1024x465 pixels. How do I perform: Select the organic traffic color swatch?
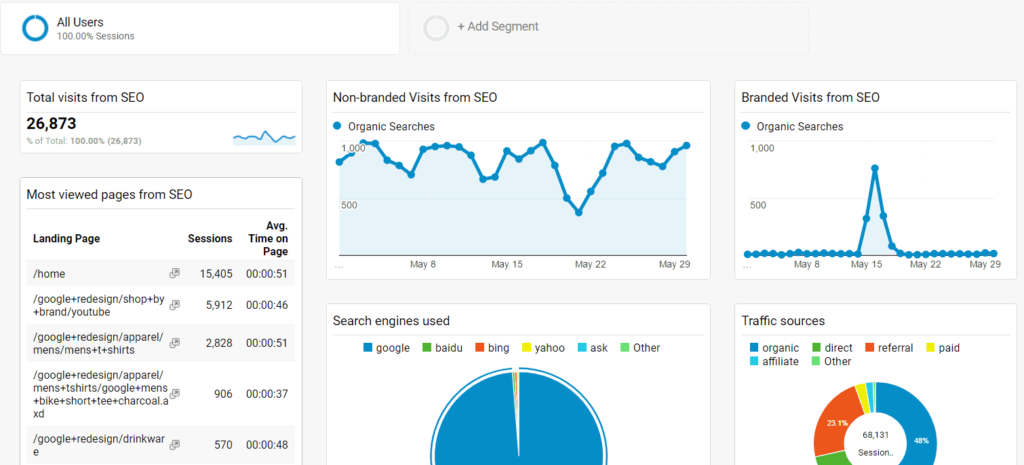[753, 348]
